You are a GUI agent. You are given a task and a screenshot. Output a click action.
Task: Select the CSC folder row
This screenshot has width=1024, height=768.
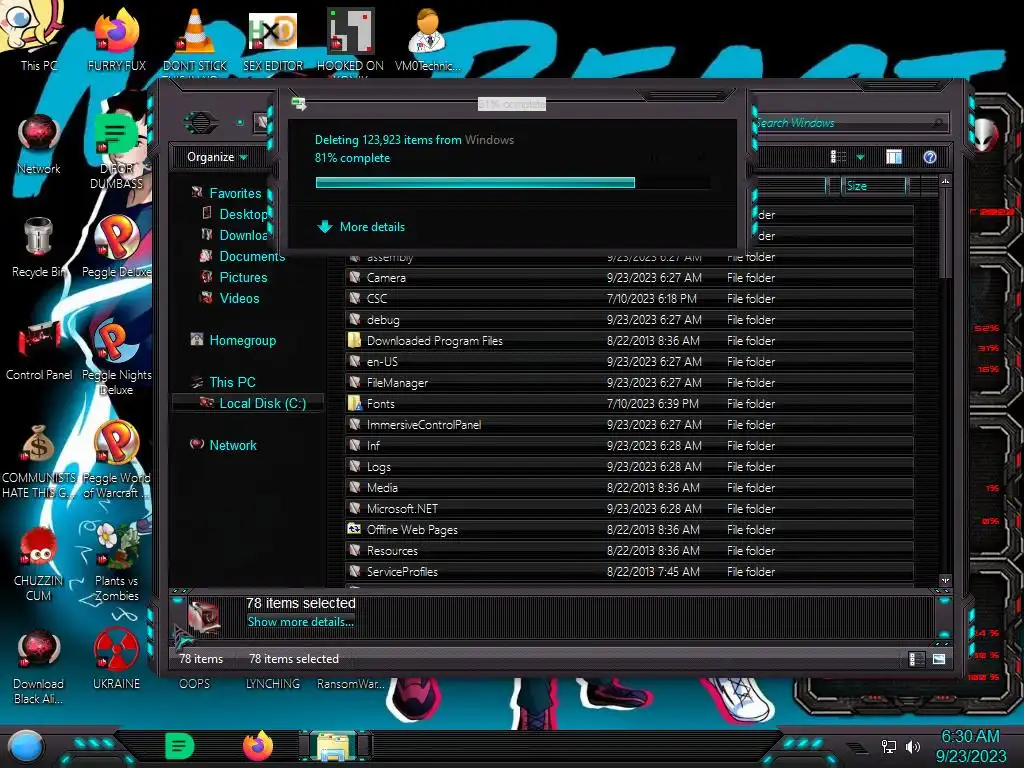click(x=630, y=298)
